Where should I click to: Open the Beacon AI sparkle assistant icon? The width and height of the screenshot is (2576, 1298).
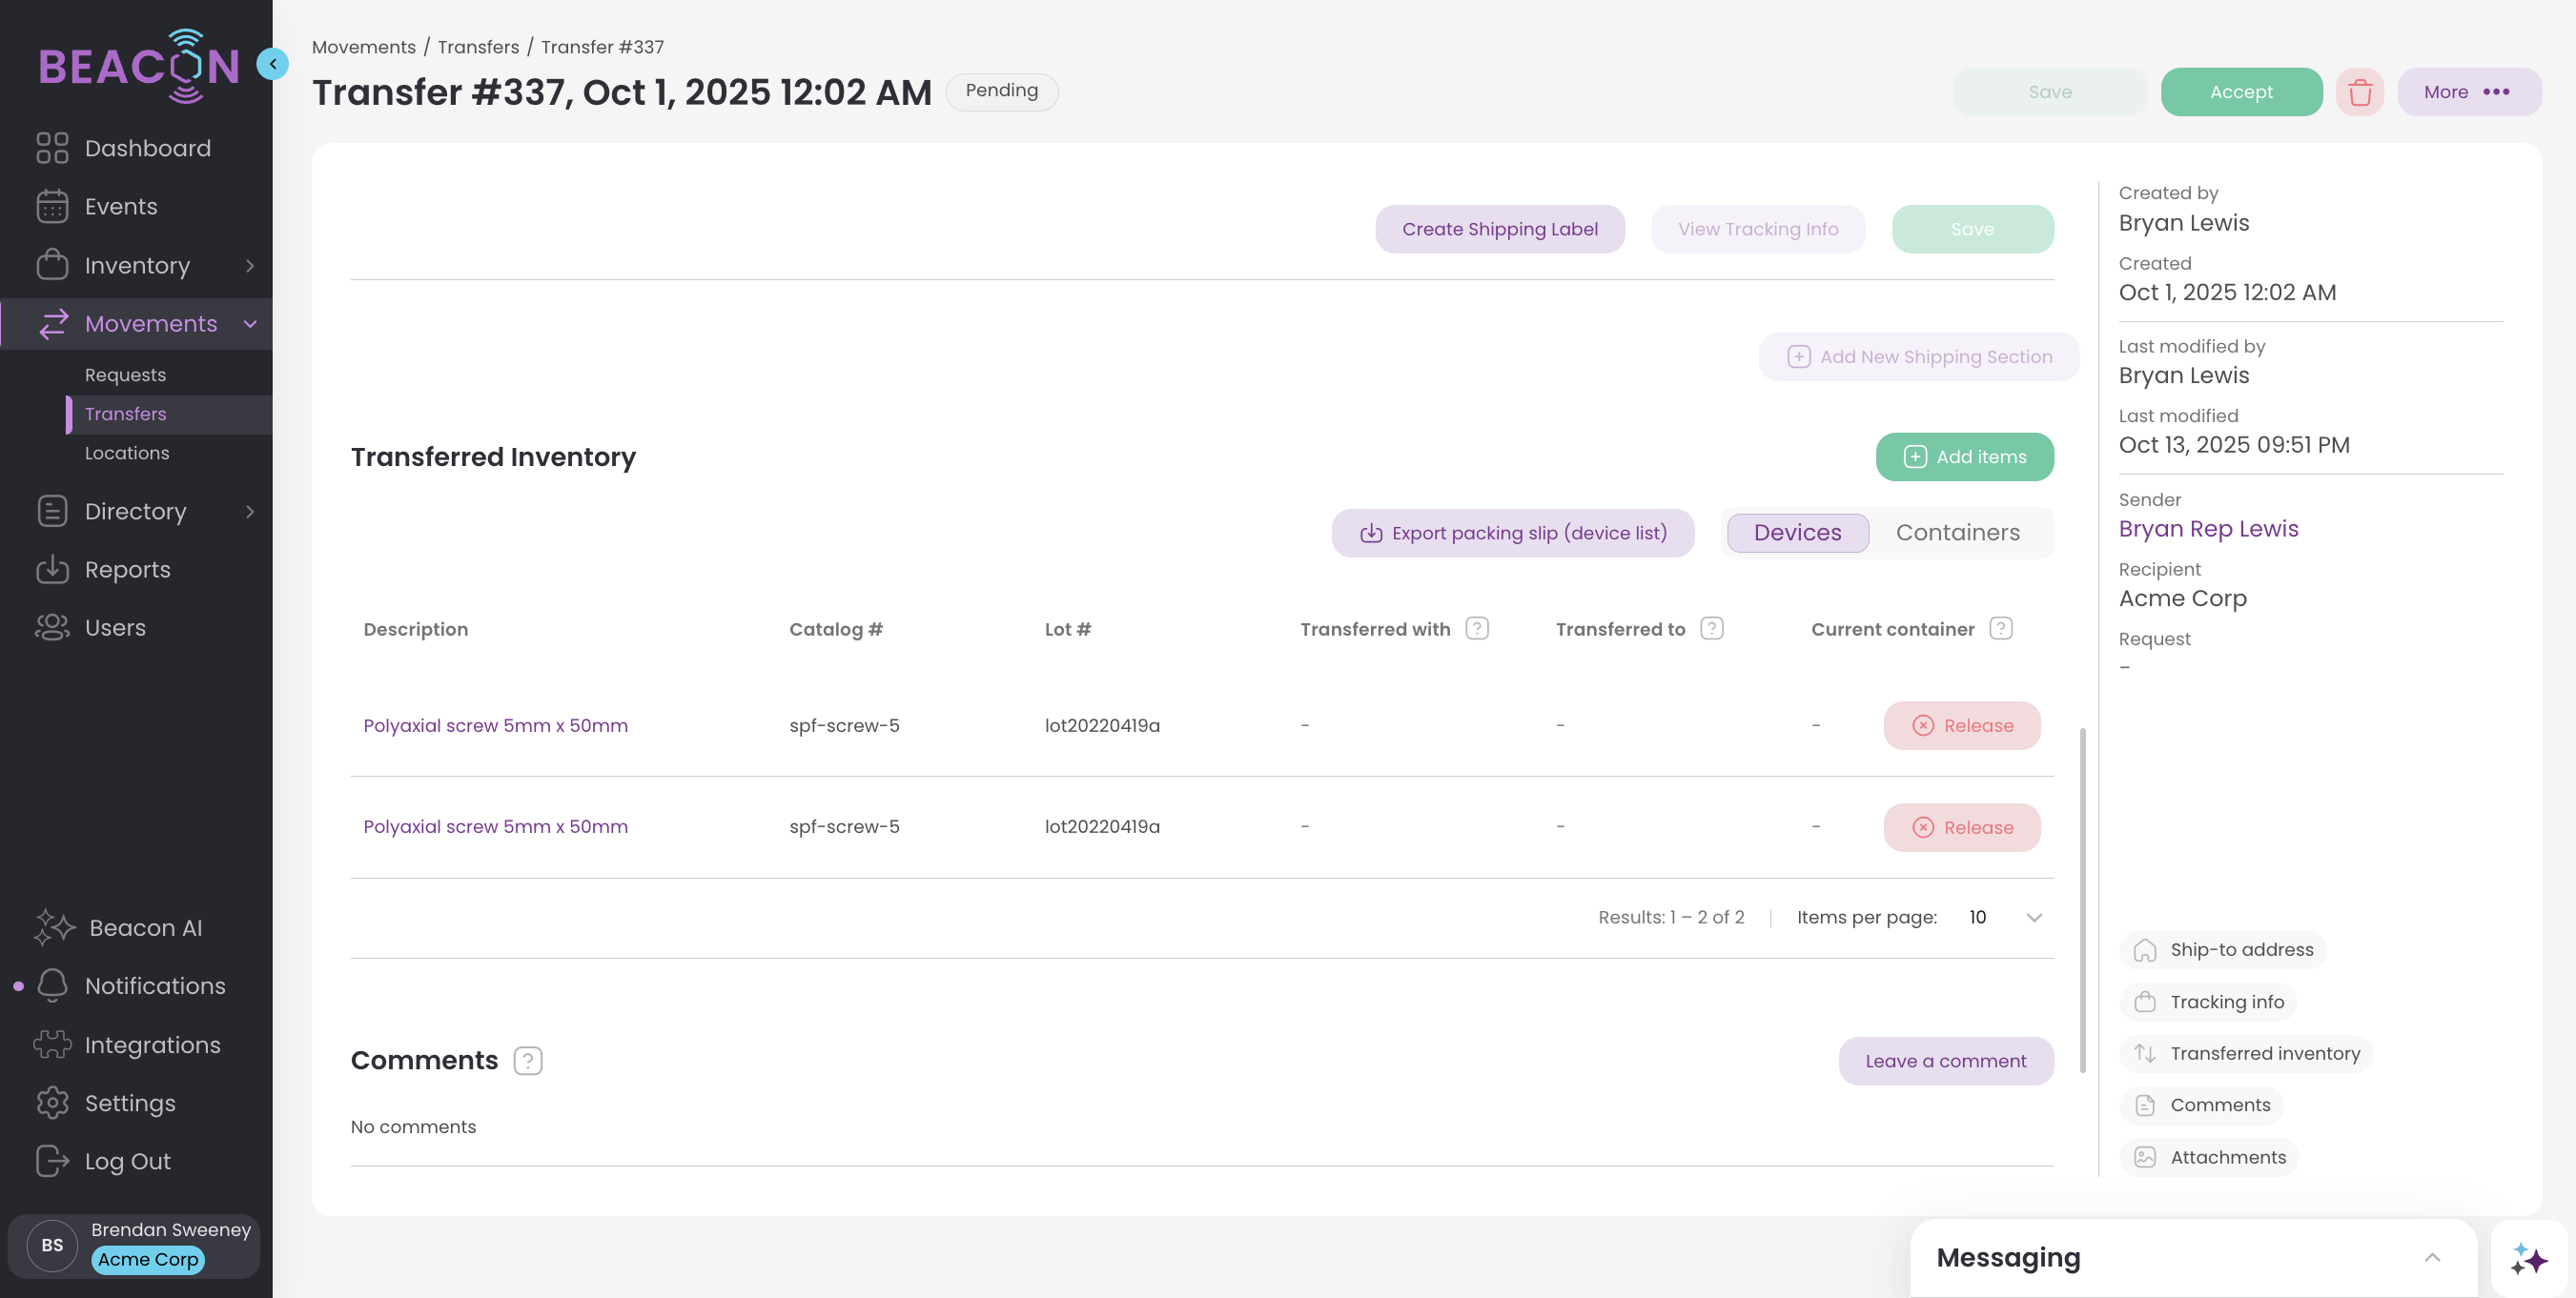click(2527, 1258)
